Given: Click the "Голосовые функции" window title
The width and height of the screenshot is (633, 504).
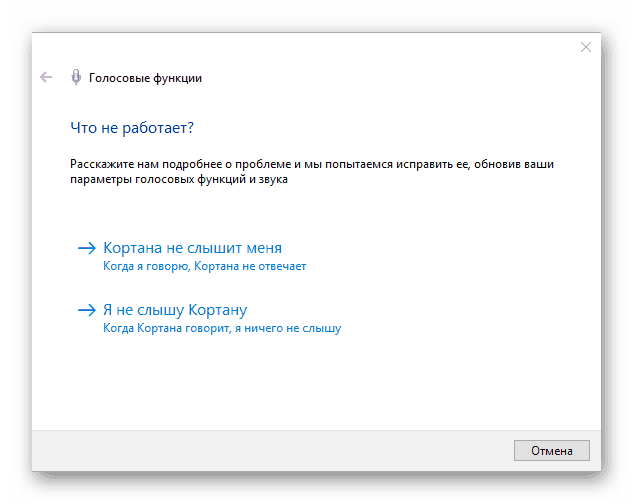Looking at the screenshot, I should click(145, 78).
